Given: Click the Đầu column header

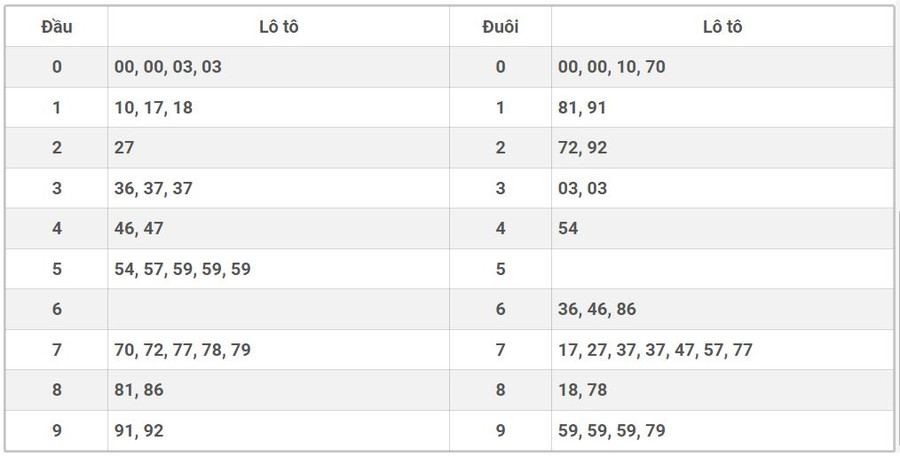Looking at the screenshot, I should point(56,26).
